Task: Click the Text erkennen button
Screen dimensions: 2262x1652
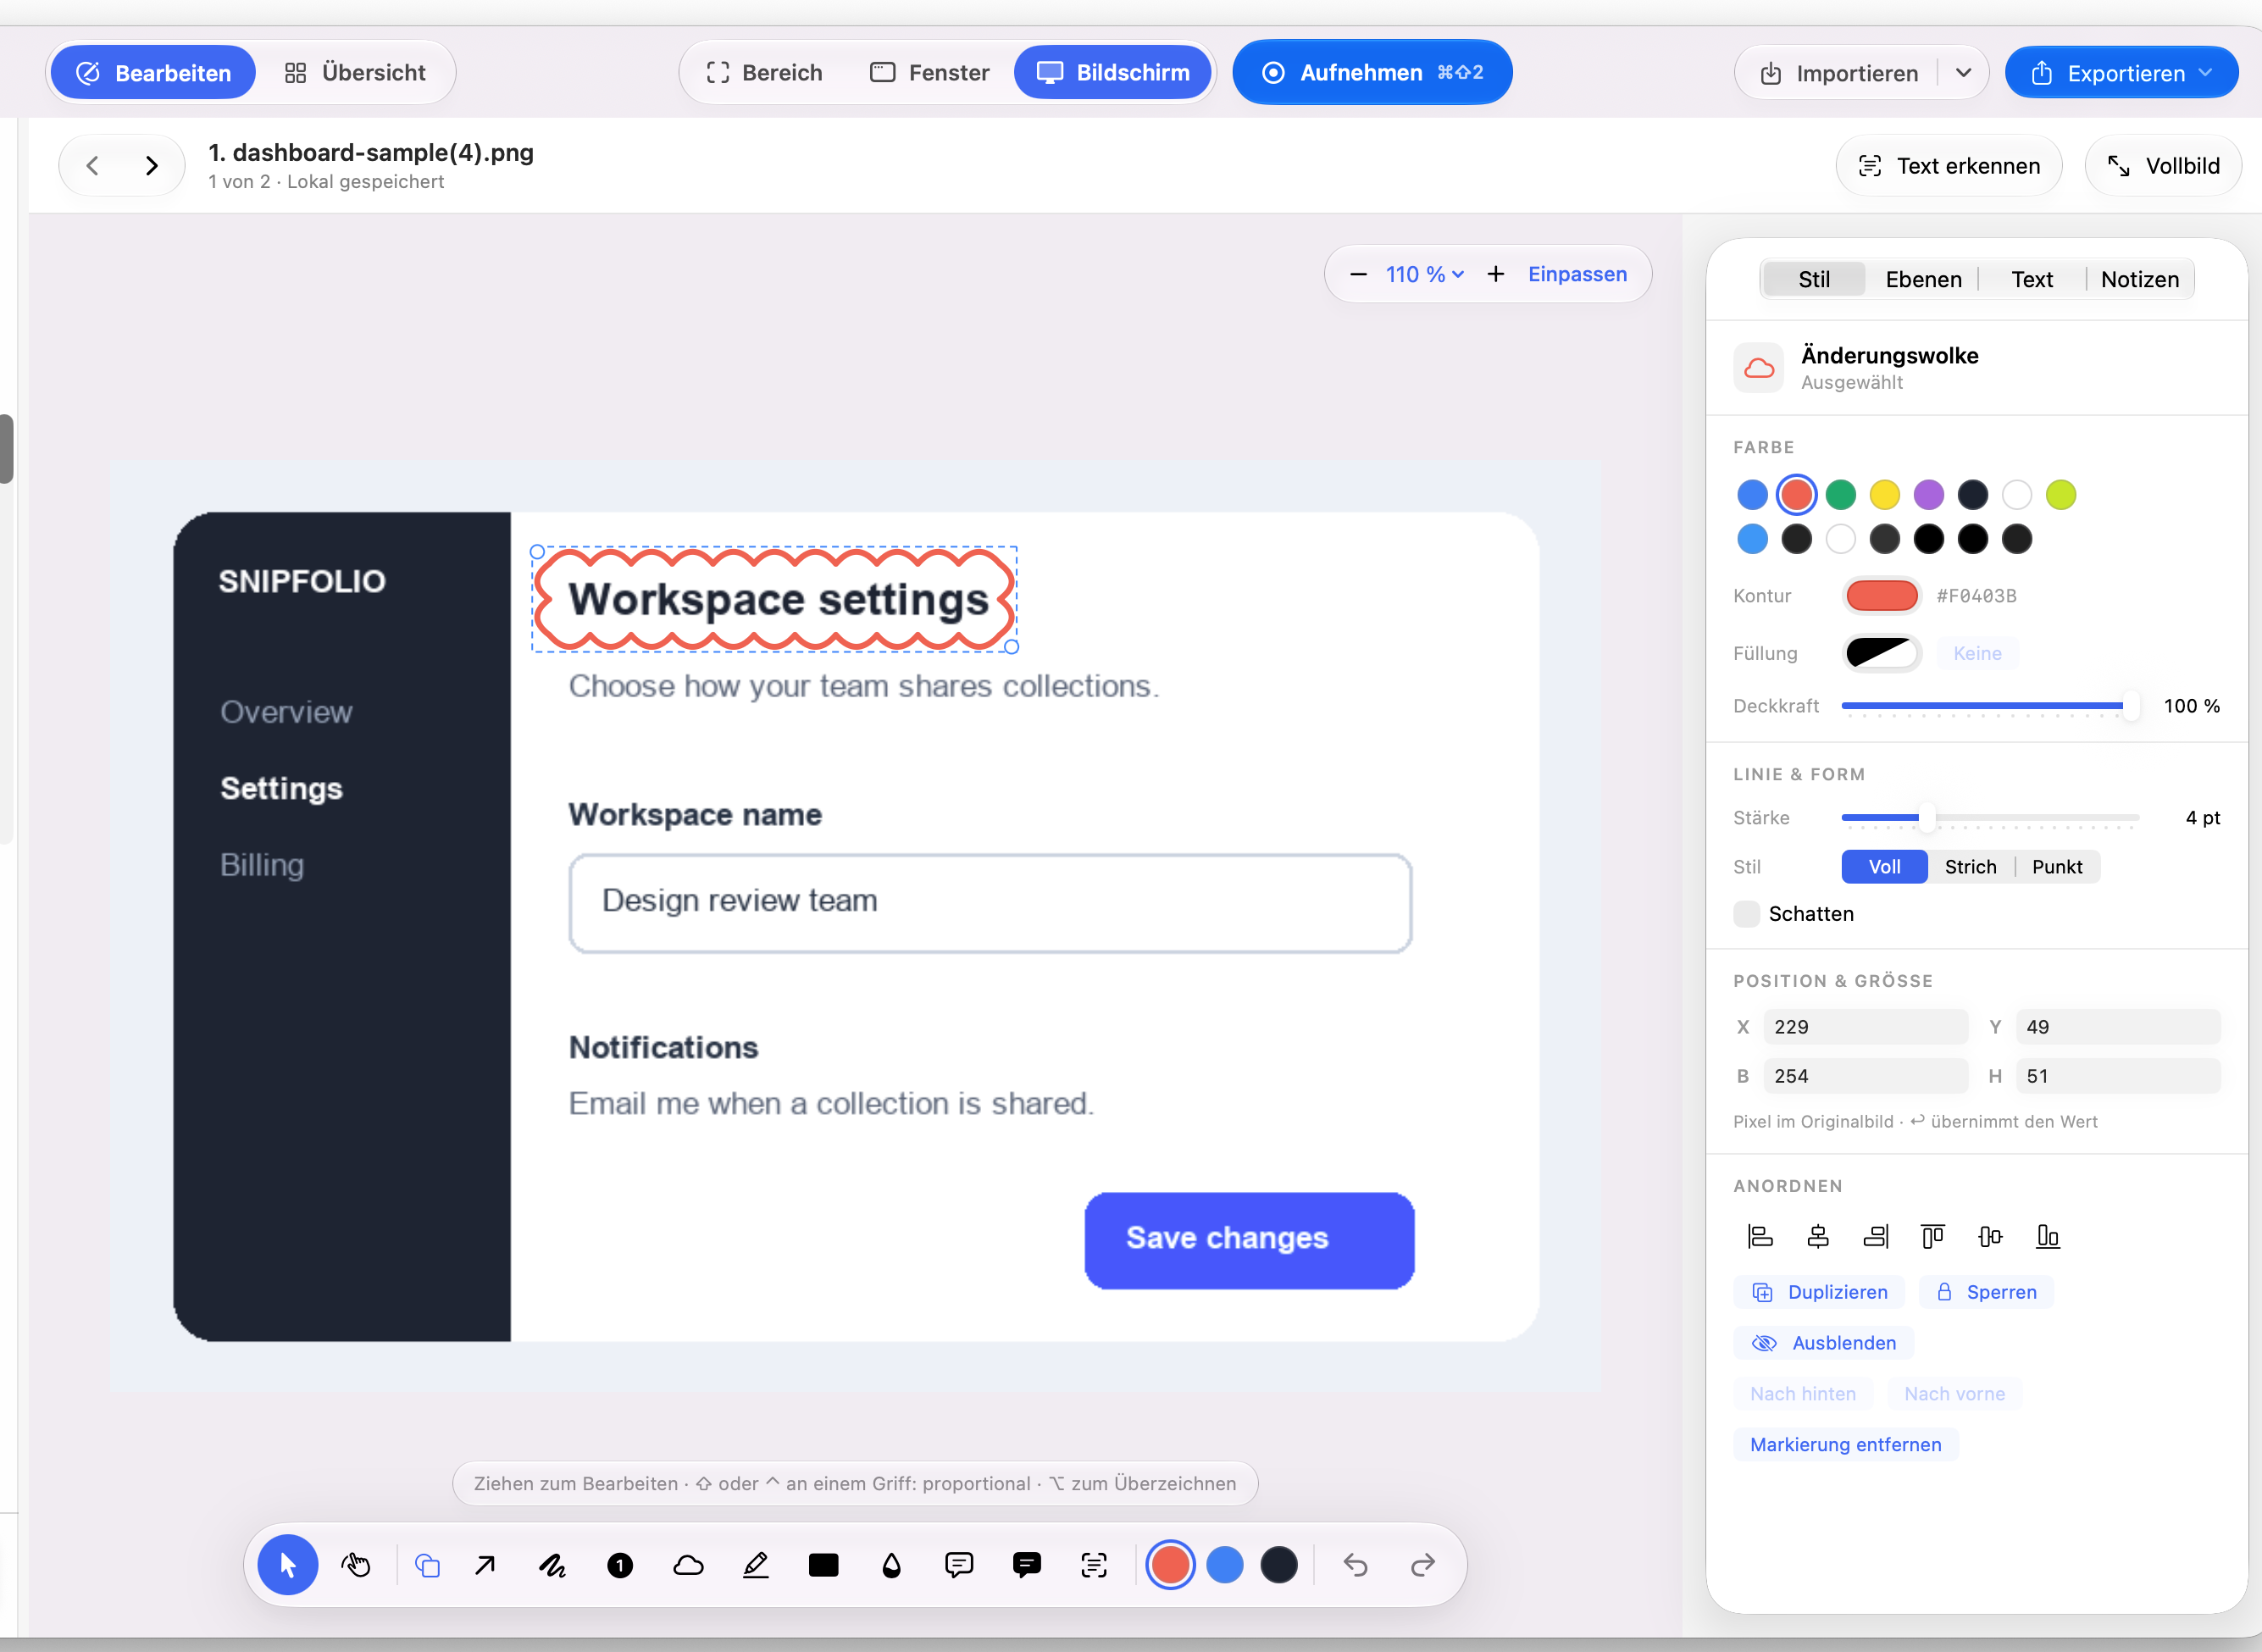Action: click(x=1949, y=166)
